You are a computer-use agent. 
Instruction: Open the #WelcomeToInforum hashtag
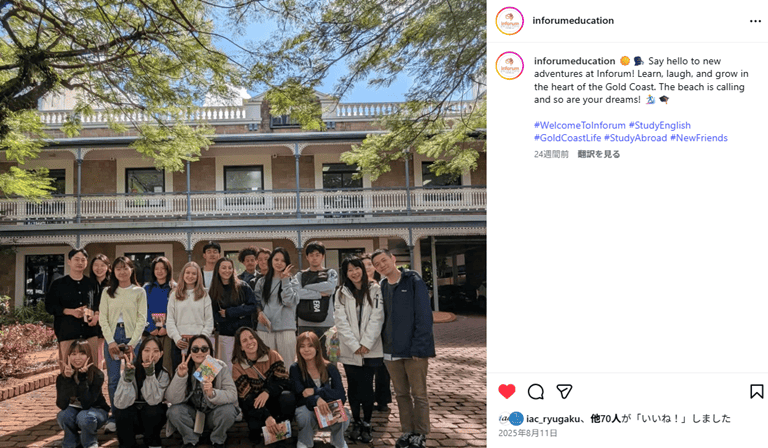pyautogui.click(x=579, y=125)
